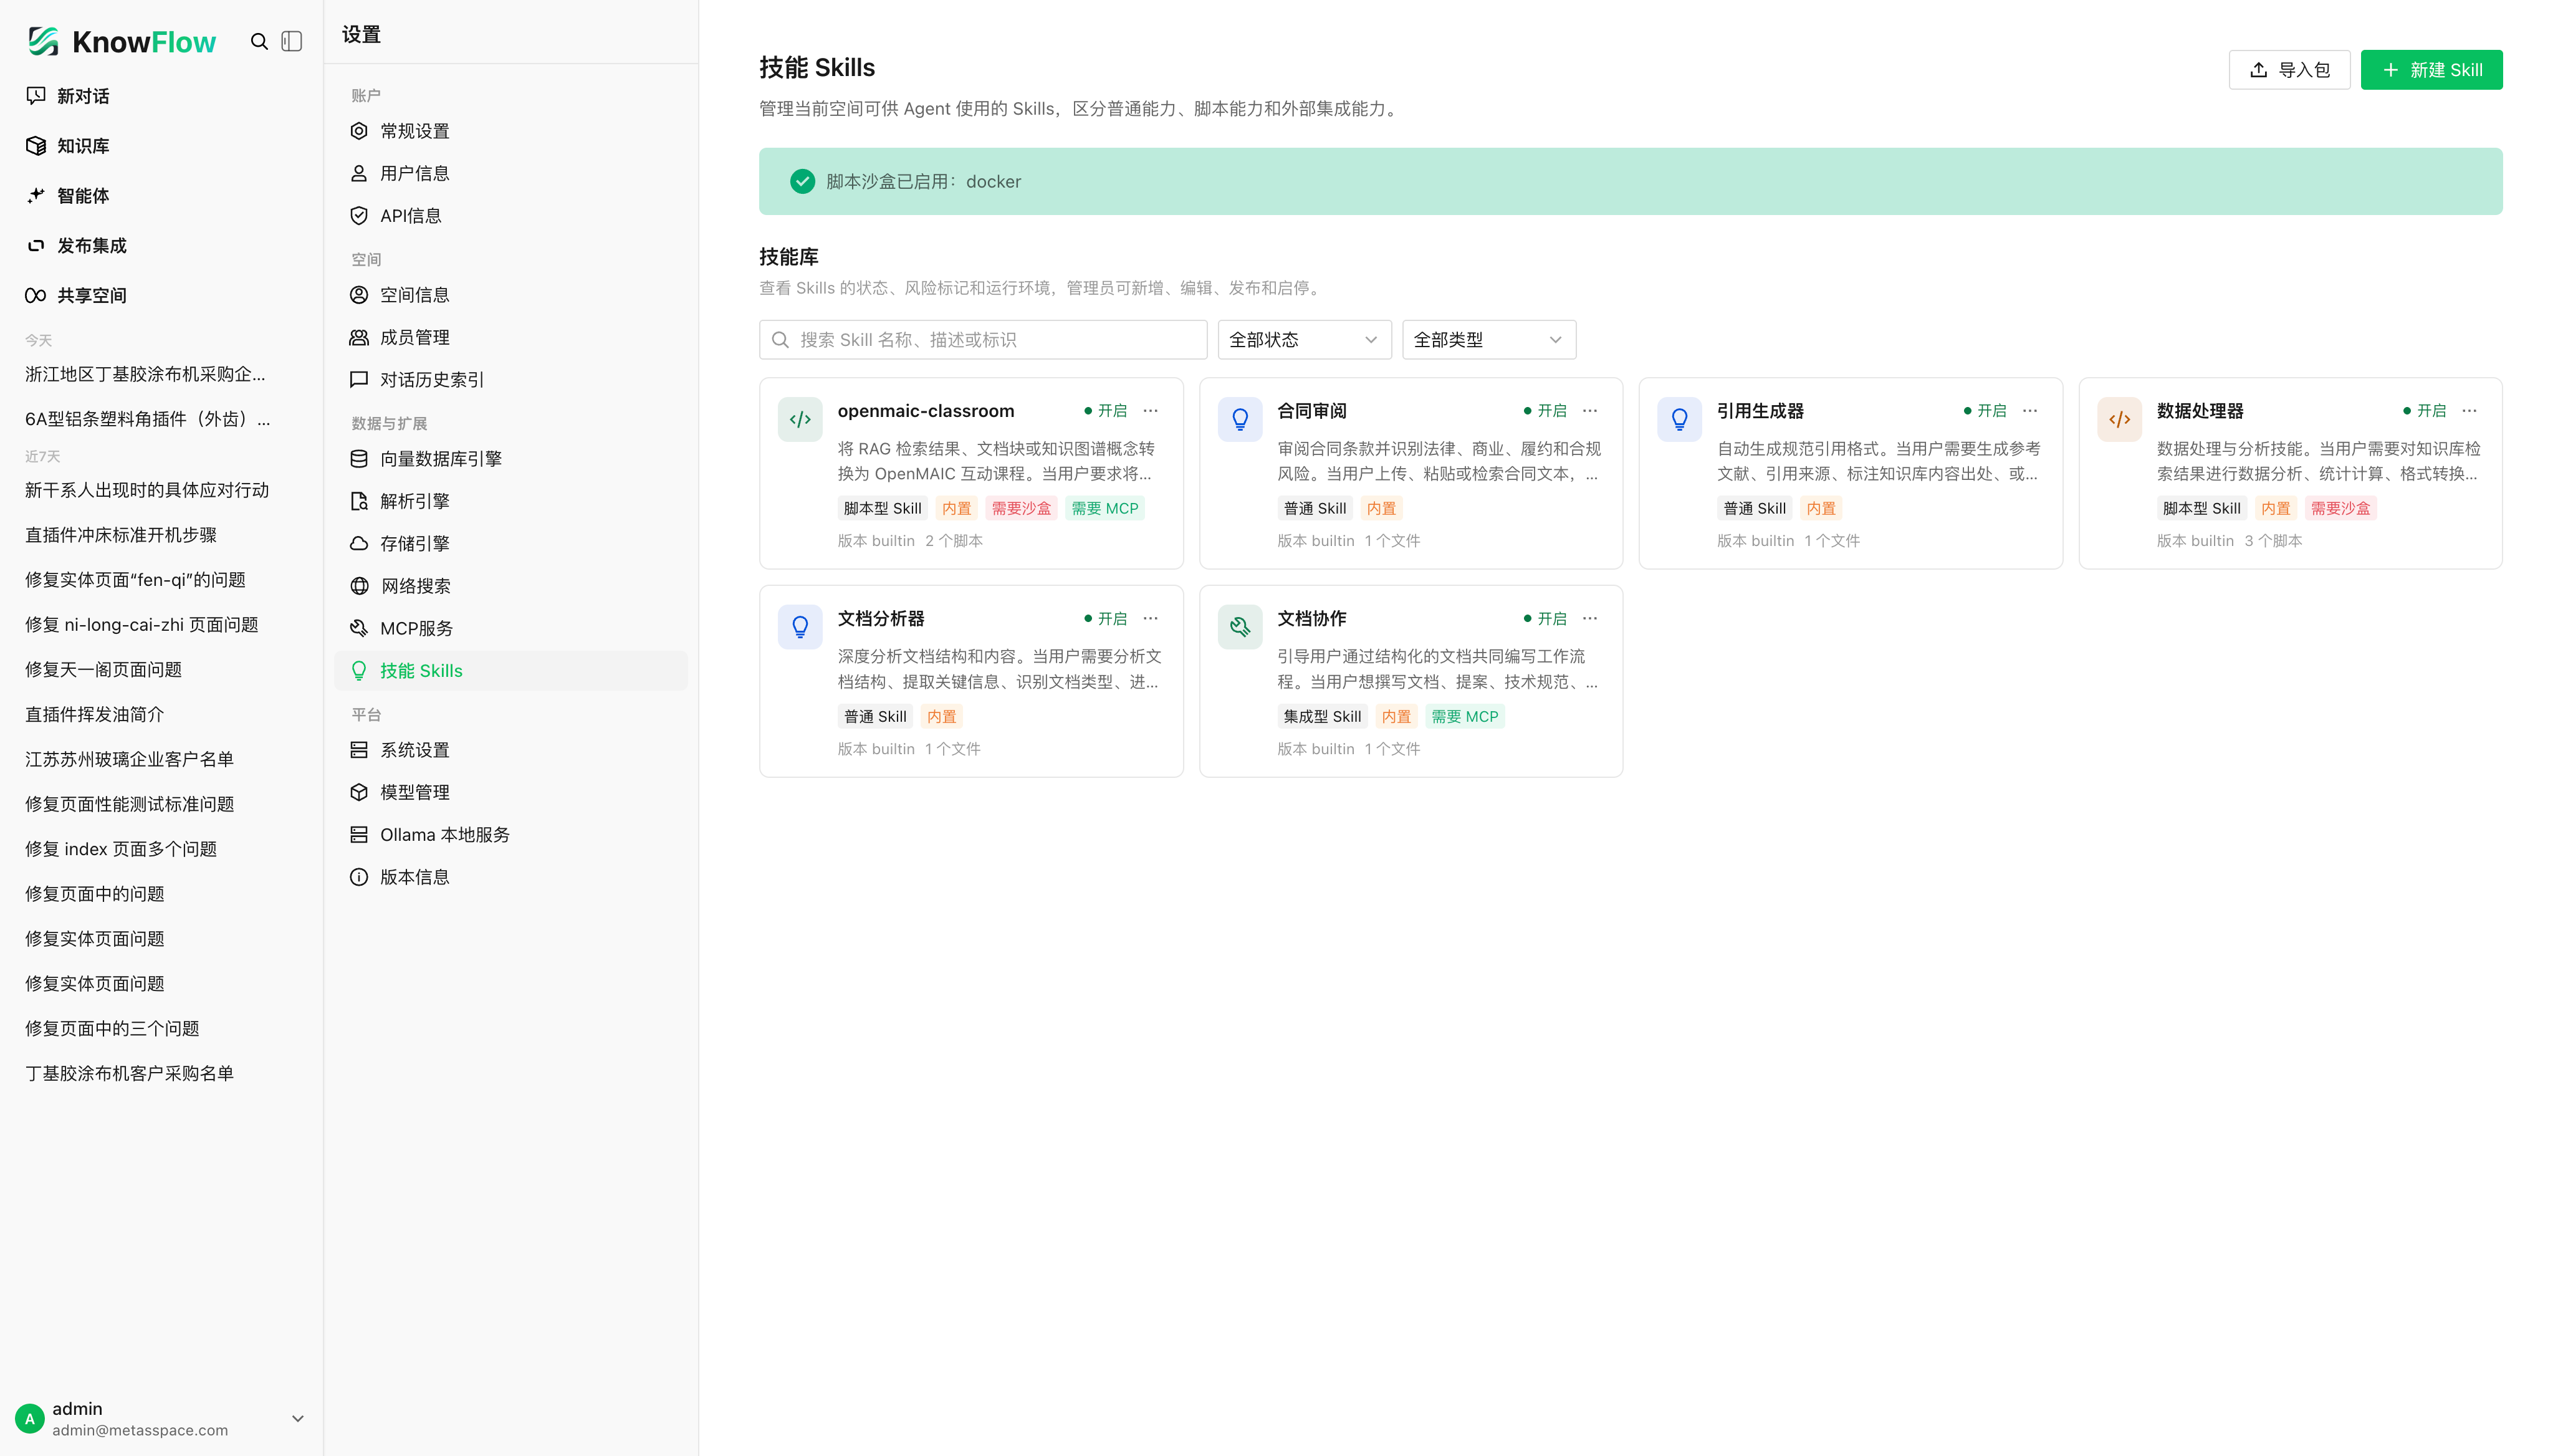Click the search icon beside the KnowFlow logo

click(259, 41)
